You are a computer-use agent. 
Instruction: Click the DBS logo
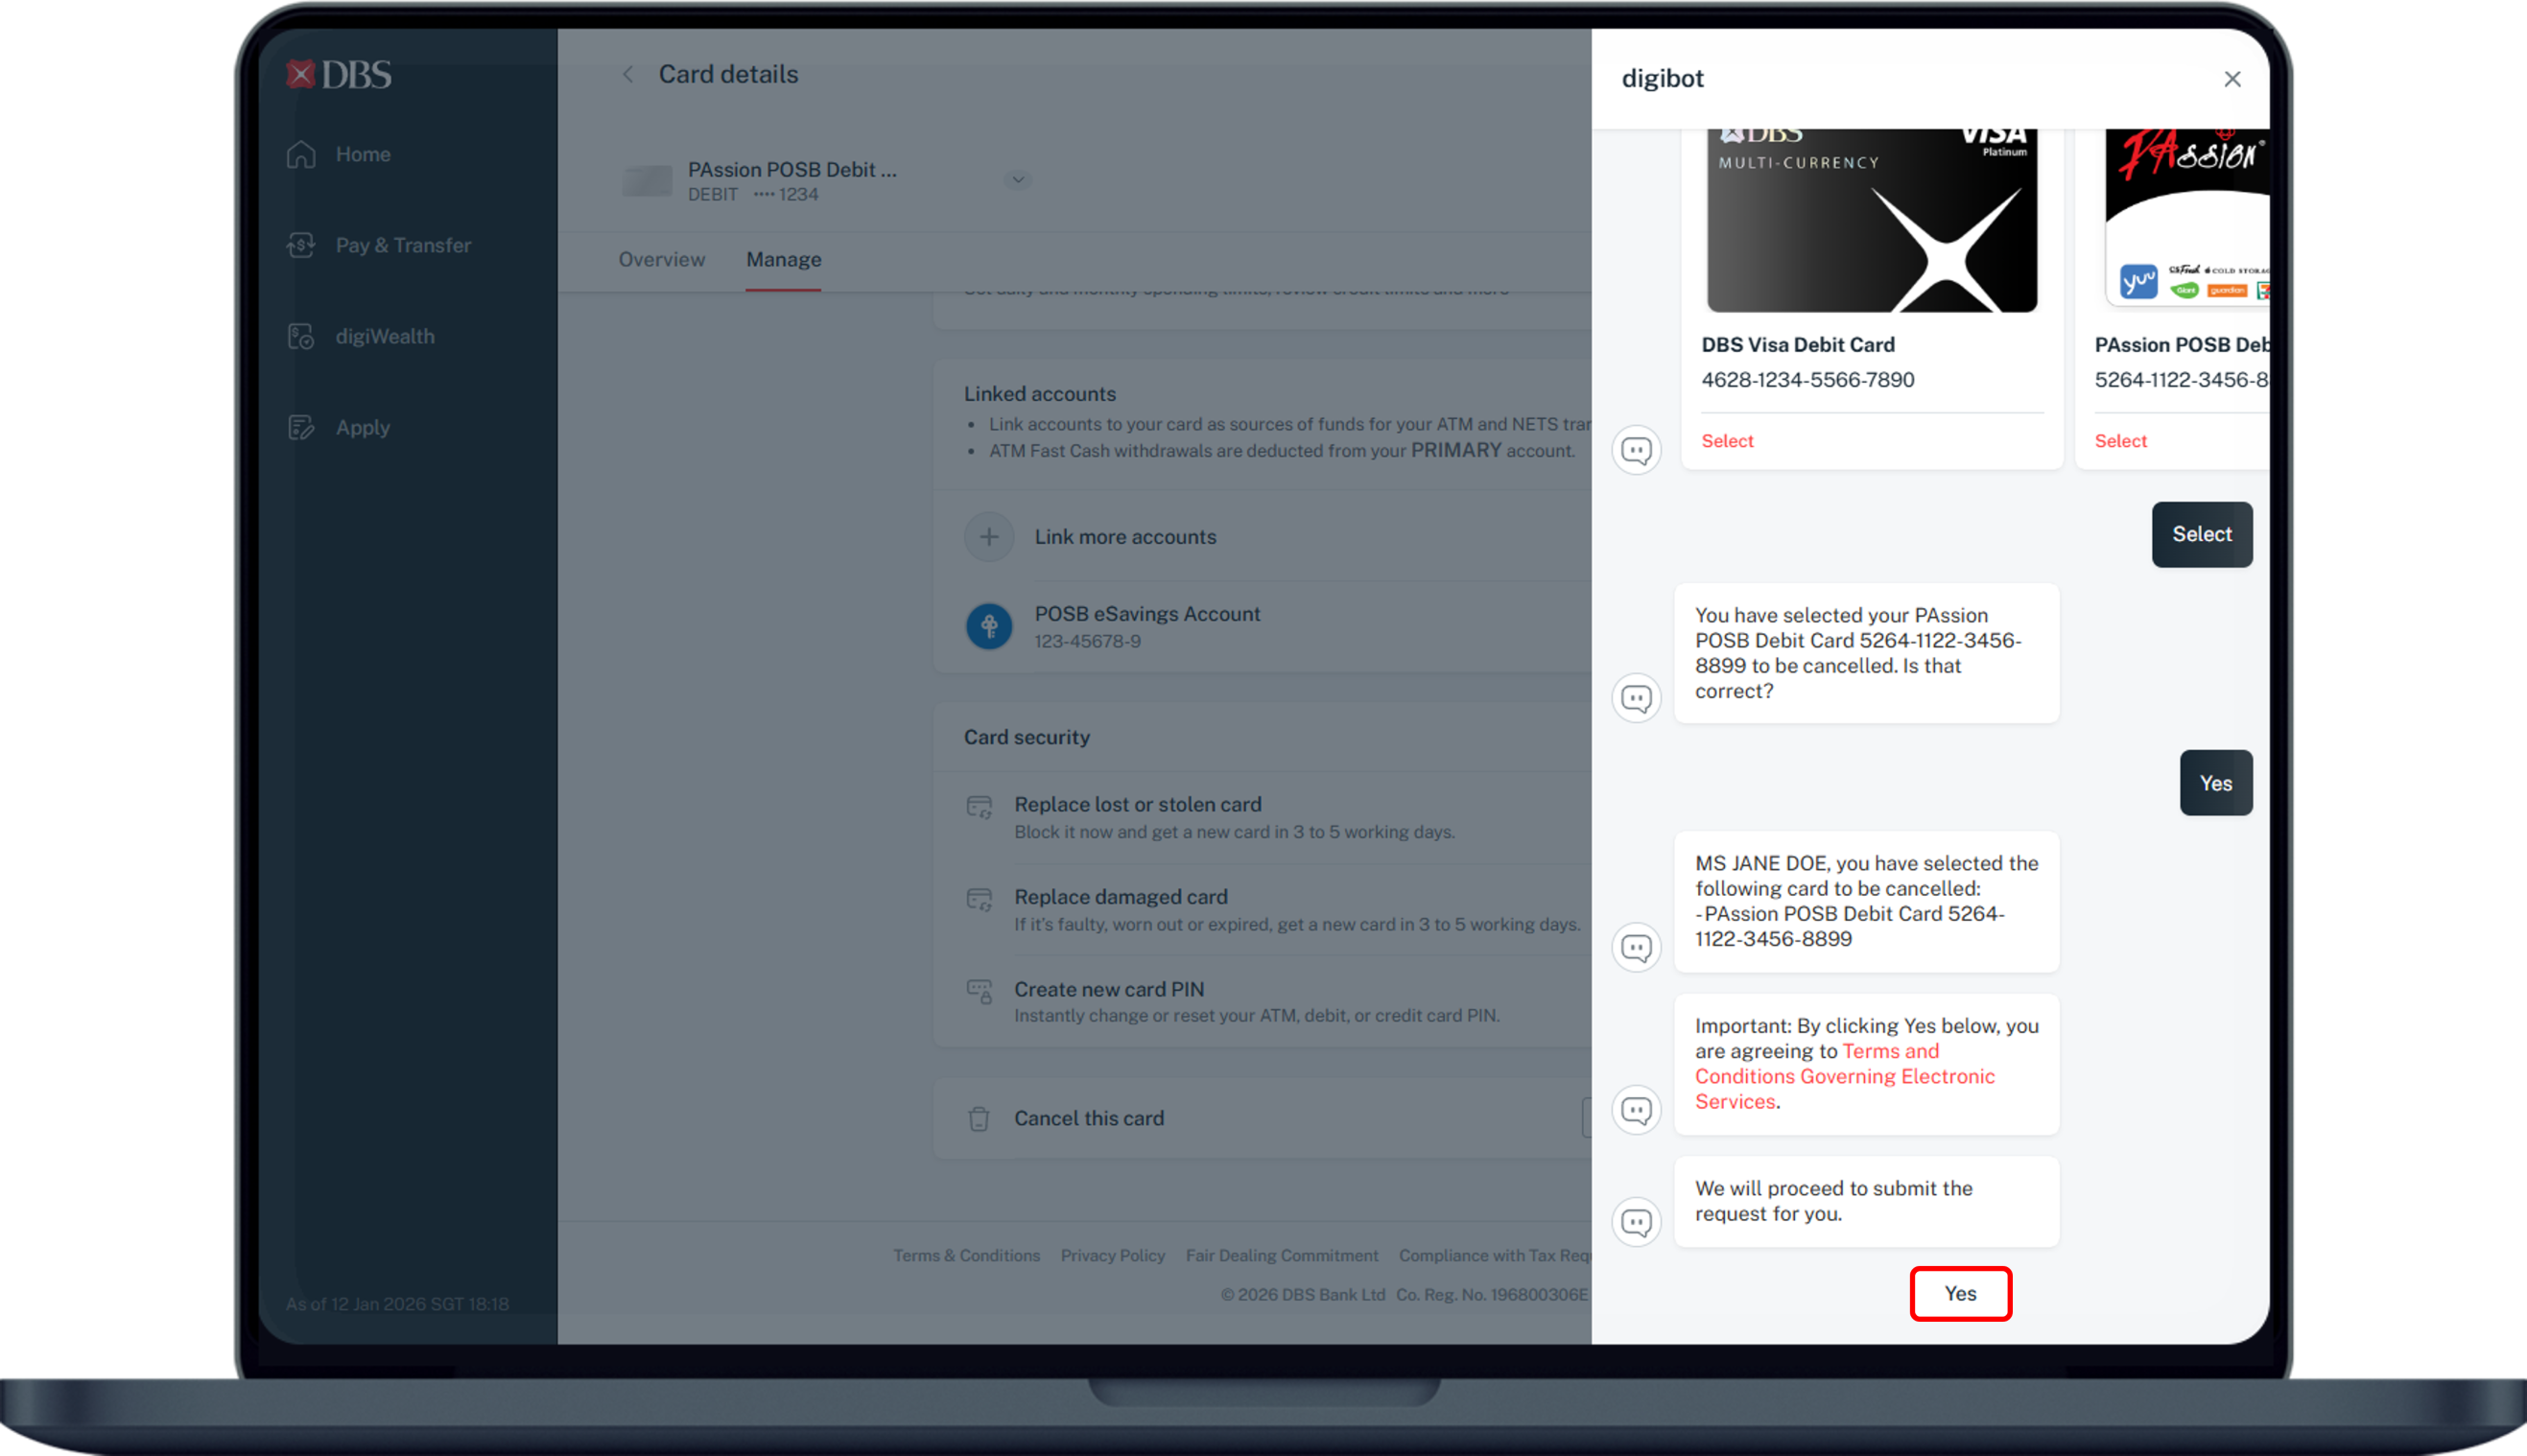339,75
